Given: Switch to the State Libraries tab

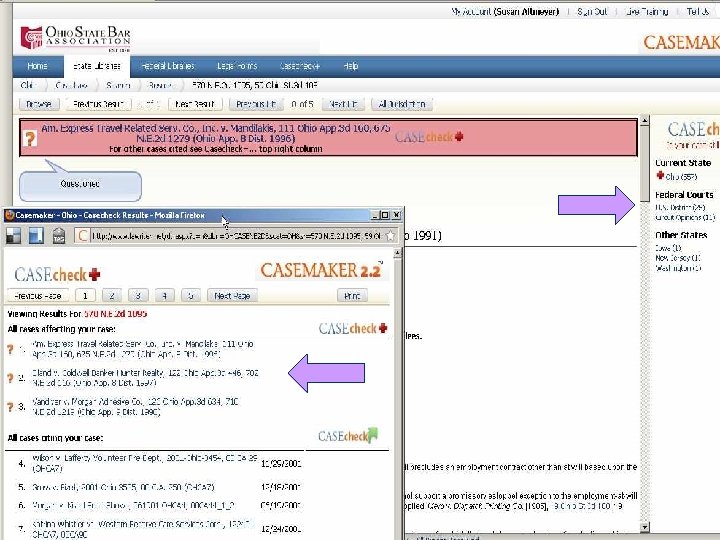Looking at the screenshot, I should click(x=97, y=66).
